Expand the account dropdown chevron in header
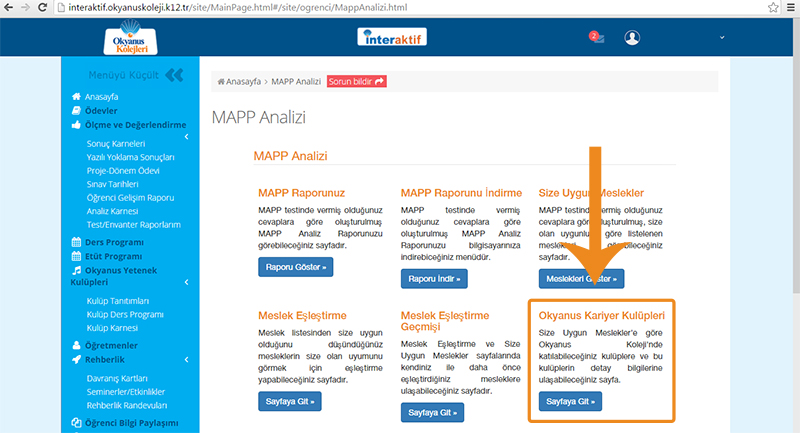800x433 pixels. pos(722,37)
